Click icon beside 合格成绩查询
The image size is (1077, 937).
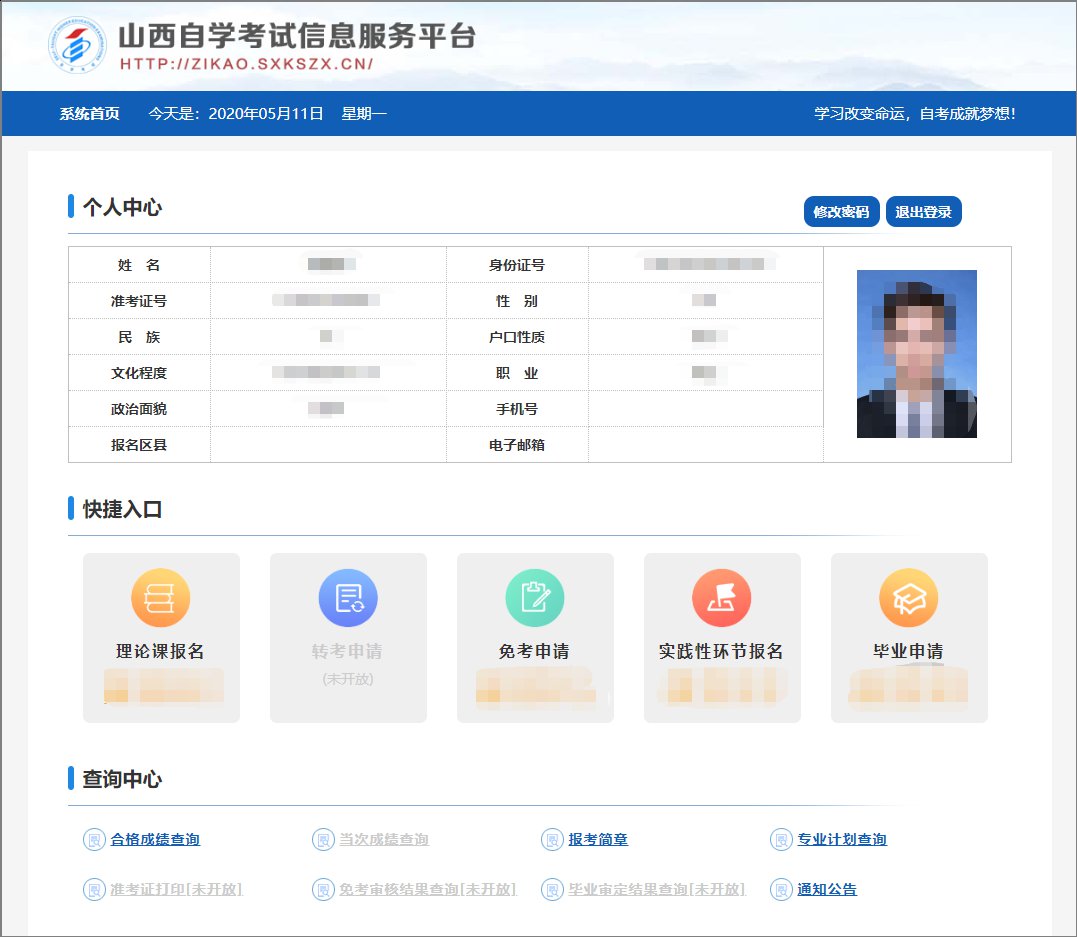(93, 839)
